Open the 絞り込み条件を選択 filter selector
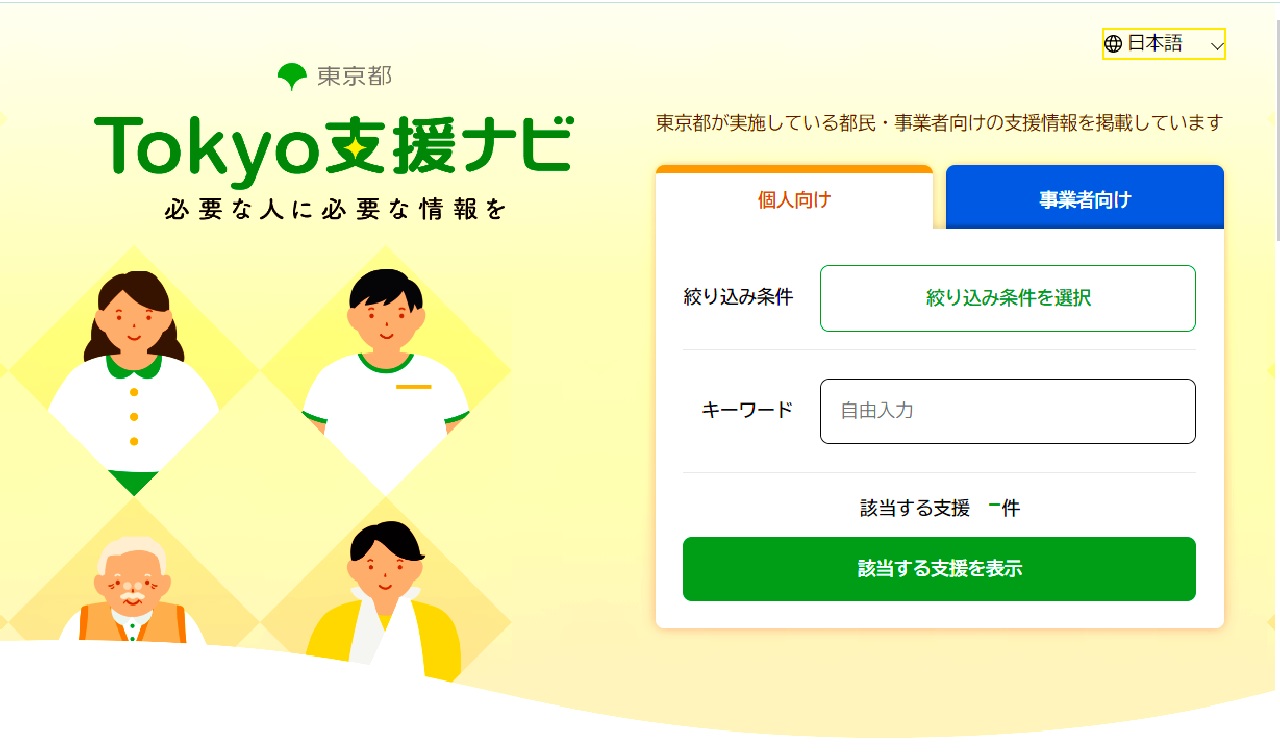This screenshot has width=1280, height=756. 1008,298
